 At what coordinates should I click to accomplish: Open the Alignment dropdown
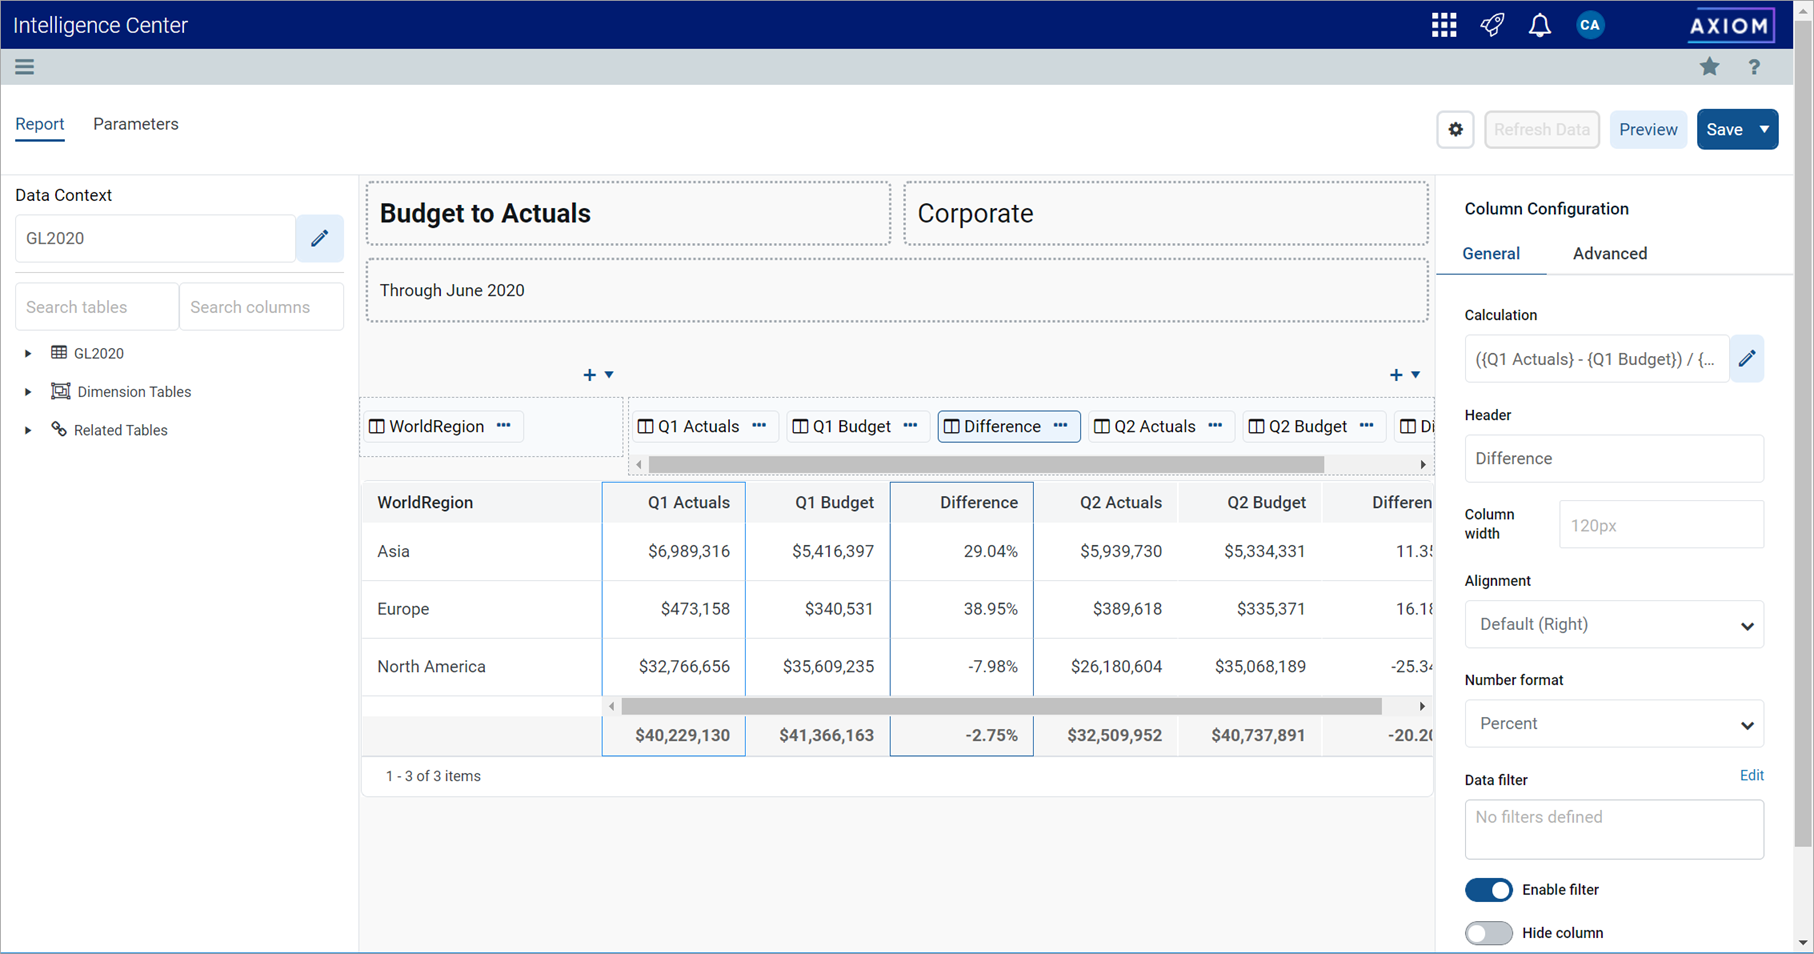tap(1613, 625)
